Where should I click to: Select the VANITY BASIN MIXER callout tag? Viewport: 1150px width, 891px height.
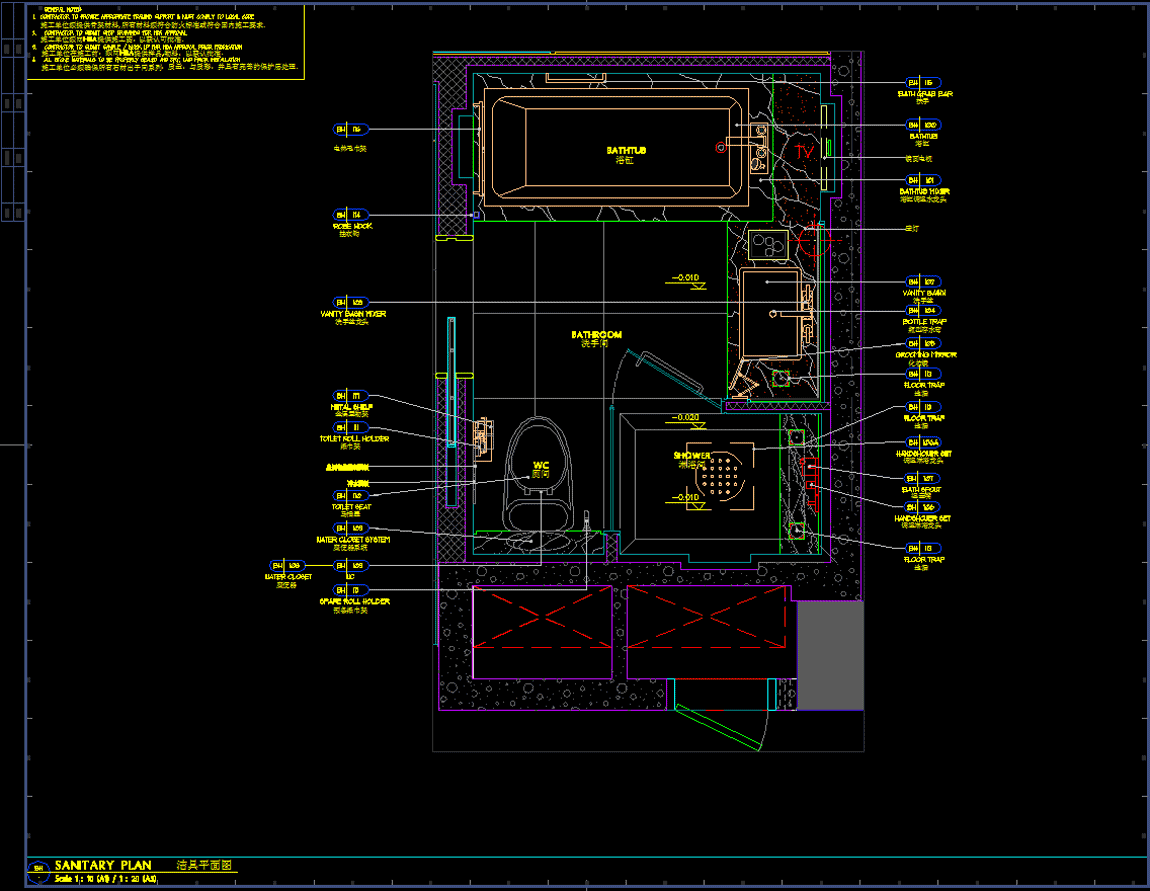[351, 302]
